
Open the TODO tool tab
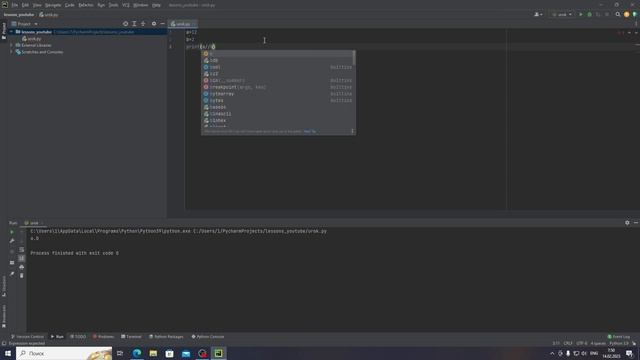(x=78, y=337)
